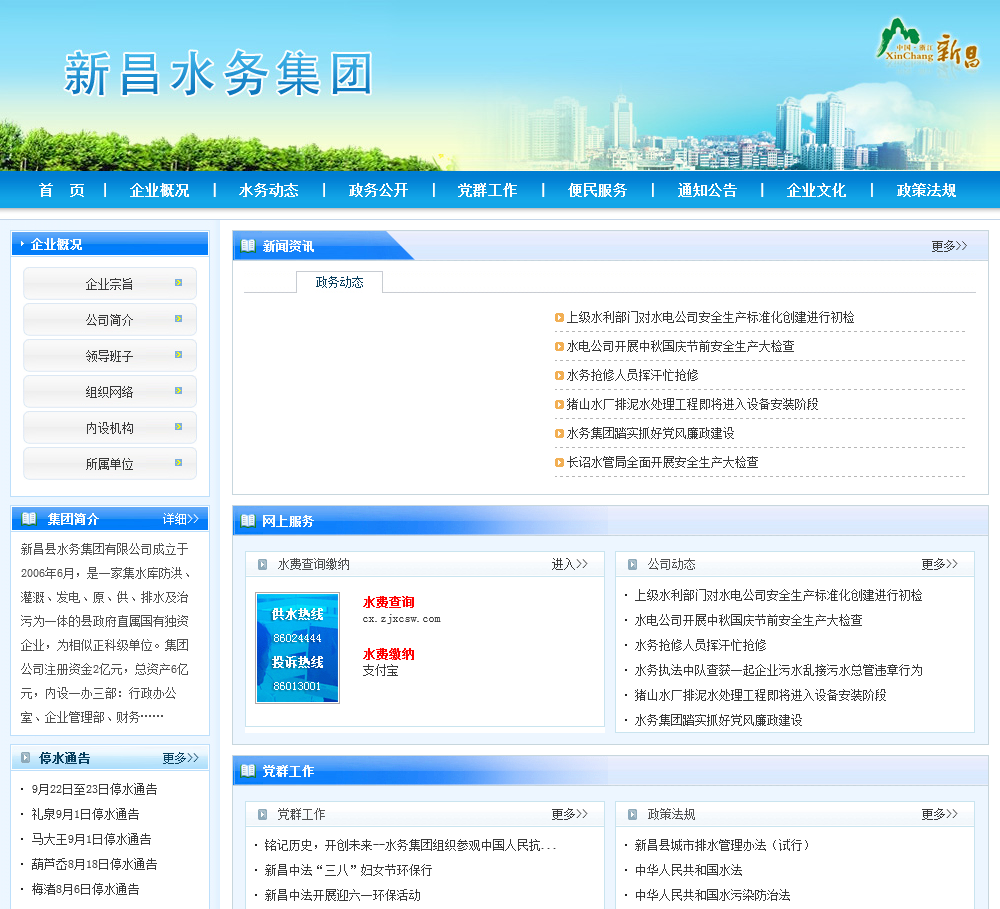The image size is (1000, 909).
Task: Open the 首页 menu item
Action: (x=61, y=190)
